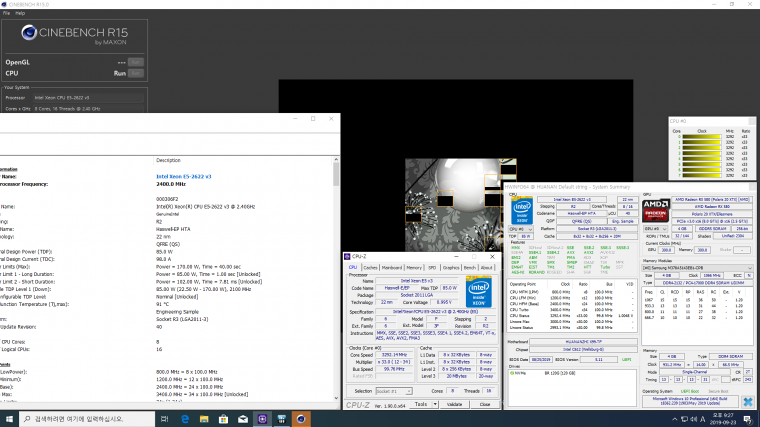Click scroll down arrow in left info window
The image size is (760, 427).
tap(336, 398)
